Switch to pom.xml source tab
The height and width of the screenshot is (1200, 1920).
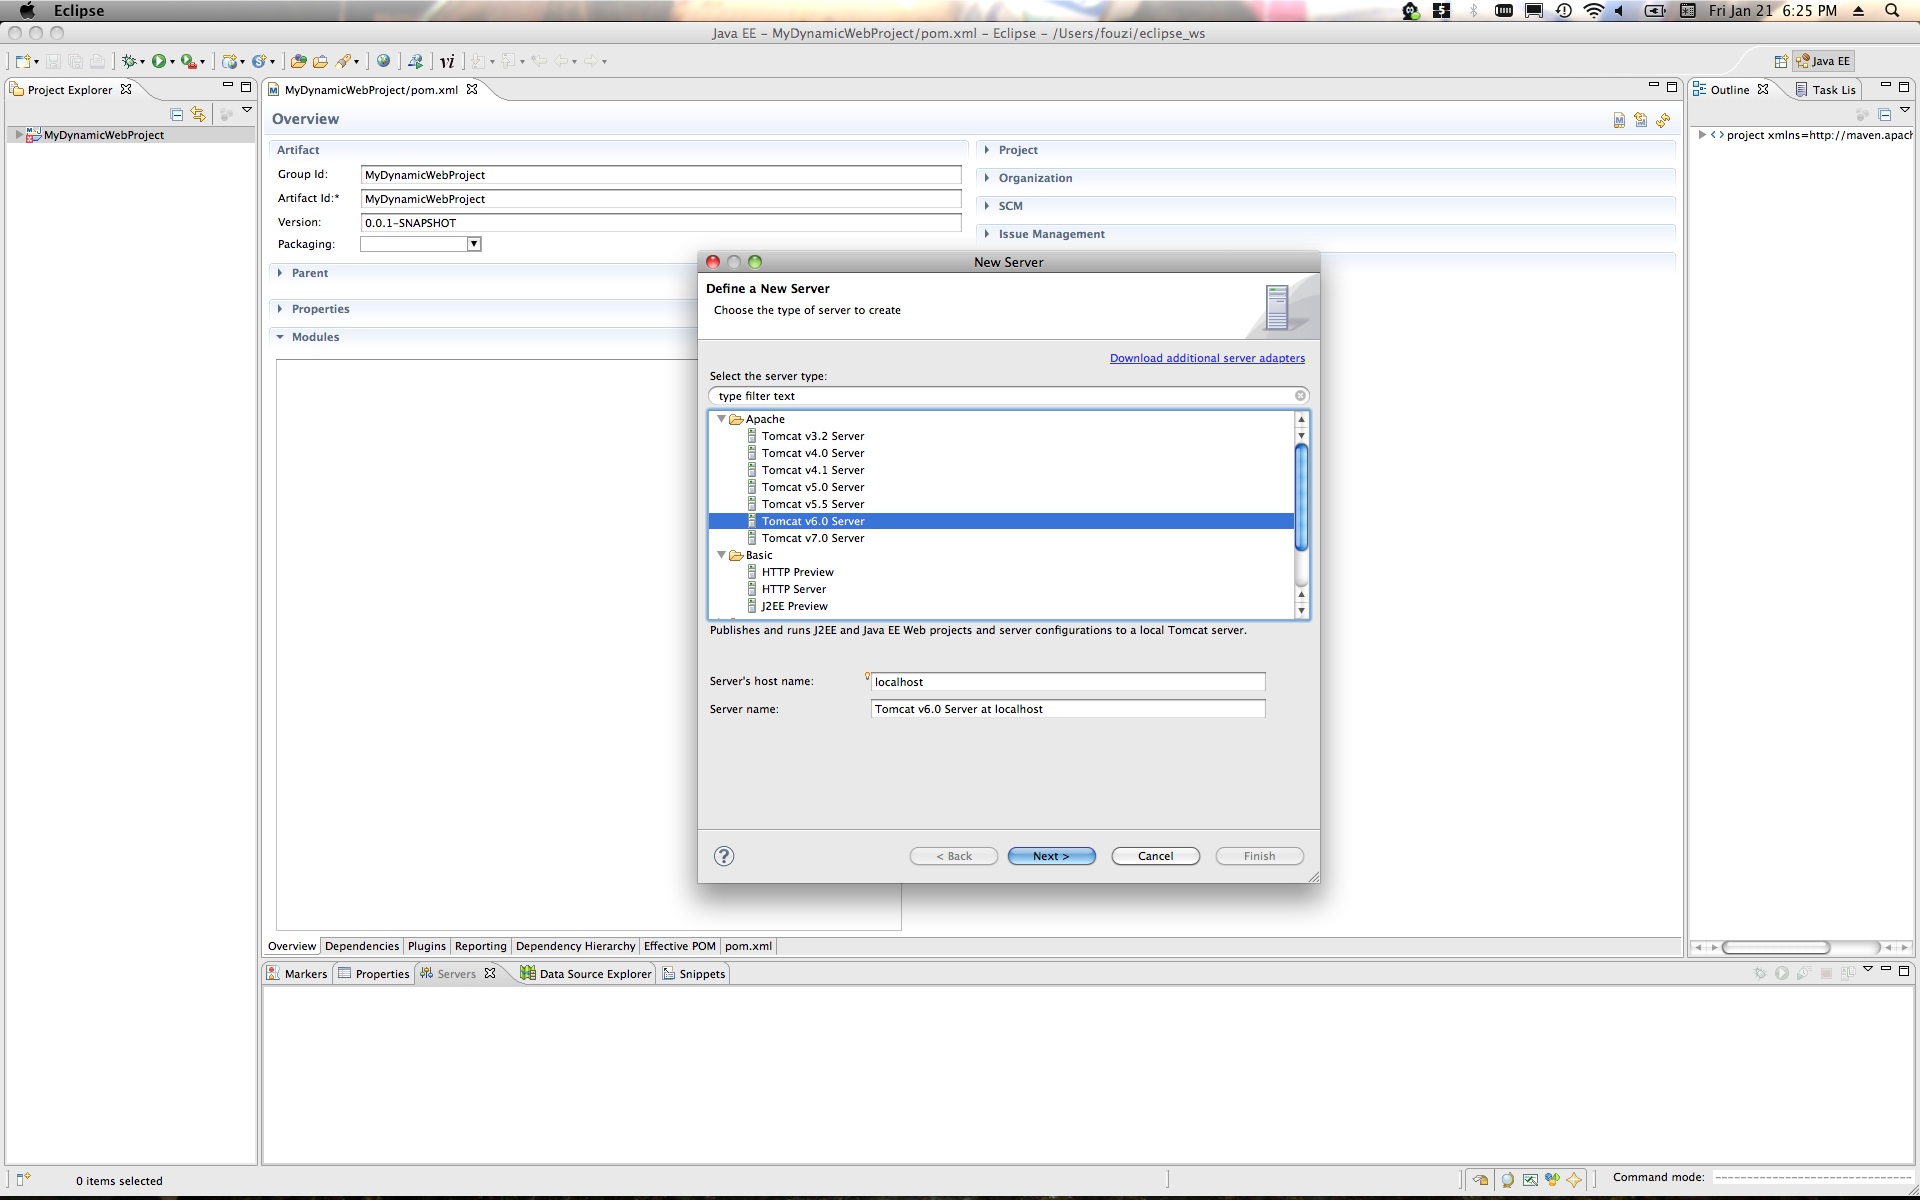tap(748, 946)
